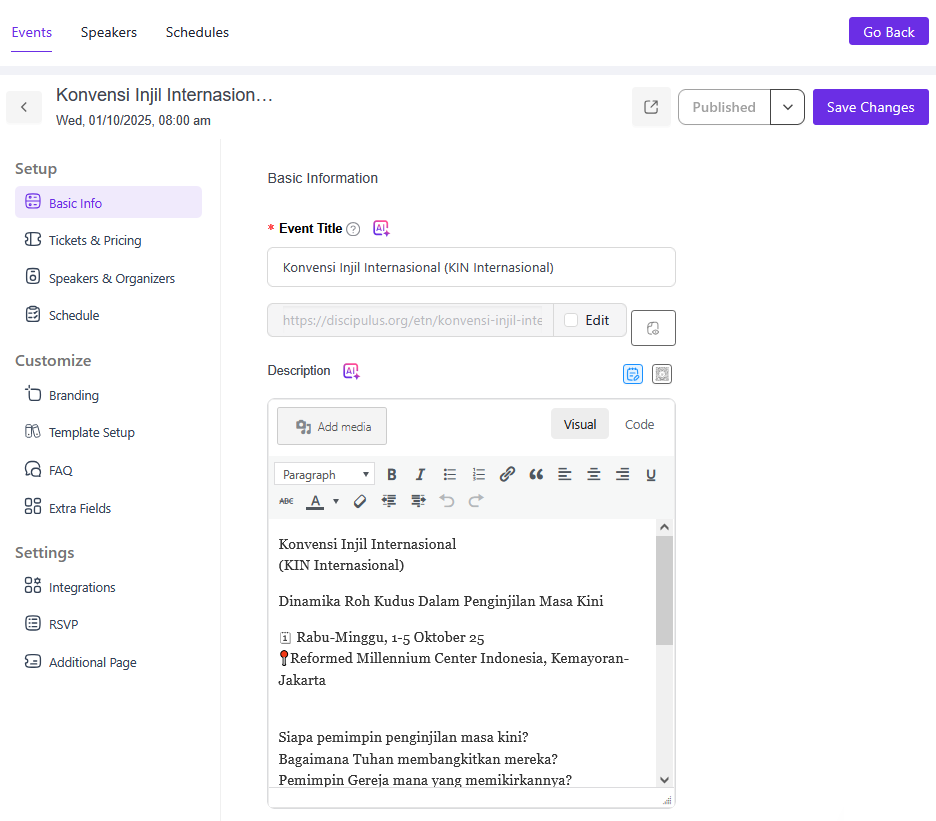This screenshot has width=936, height=821.
Task: Open the Paragraph format dropdown
Action: click(324, 475)
